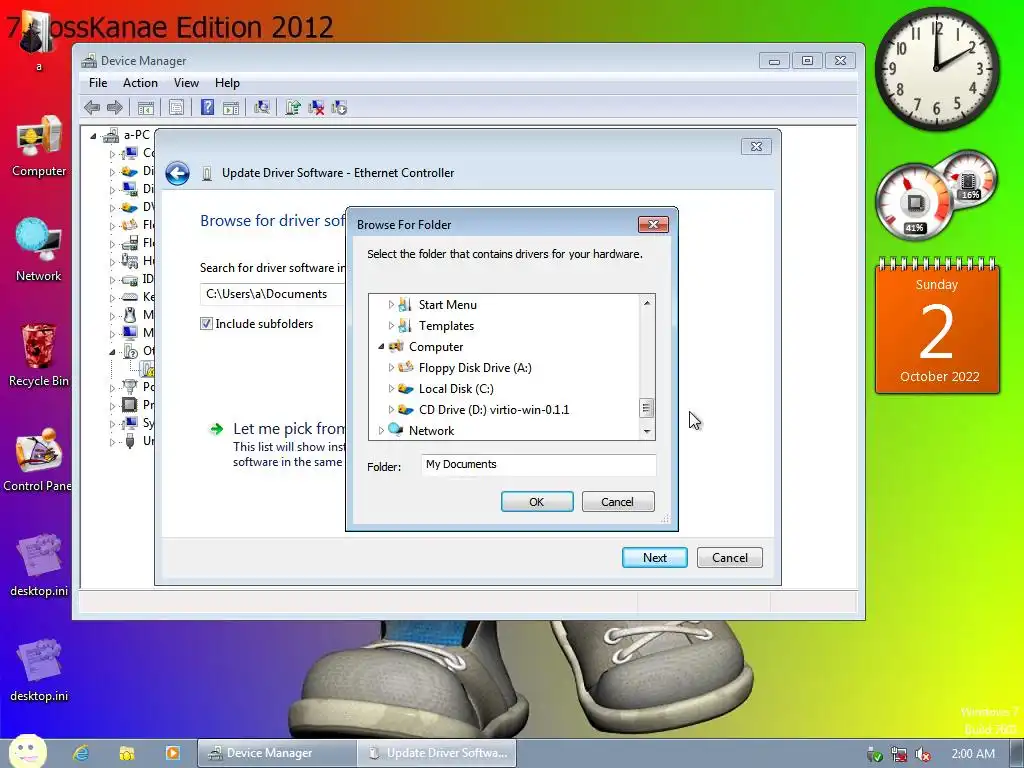This screenshot has width=1024, height=768.
Task: Open the Help menu in Device Manager
Action: pyautogui.click(x=227, y=83)
